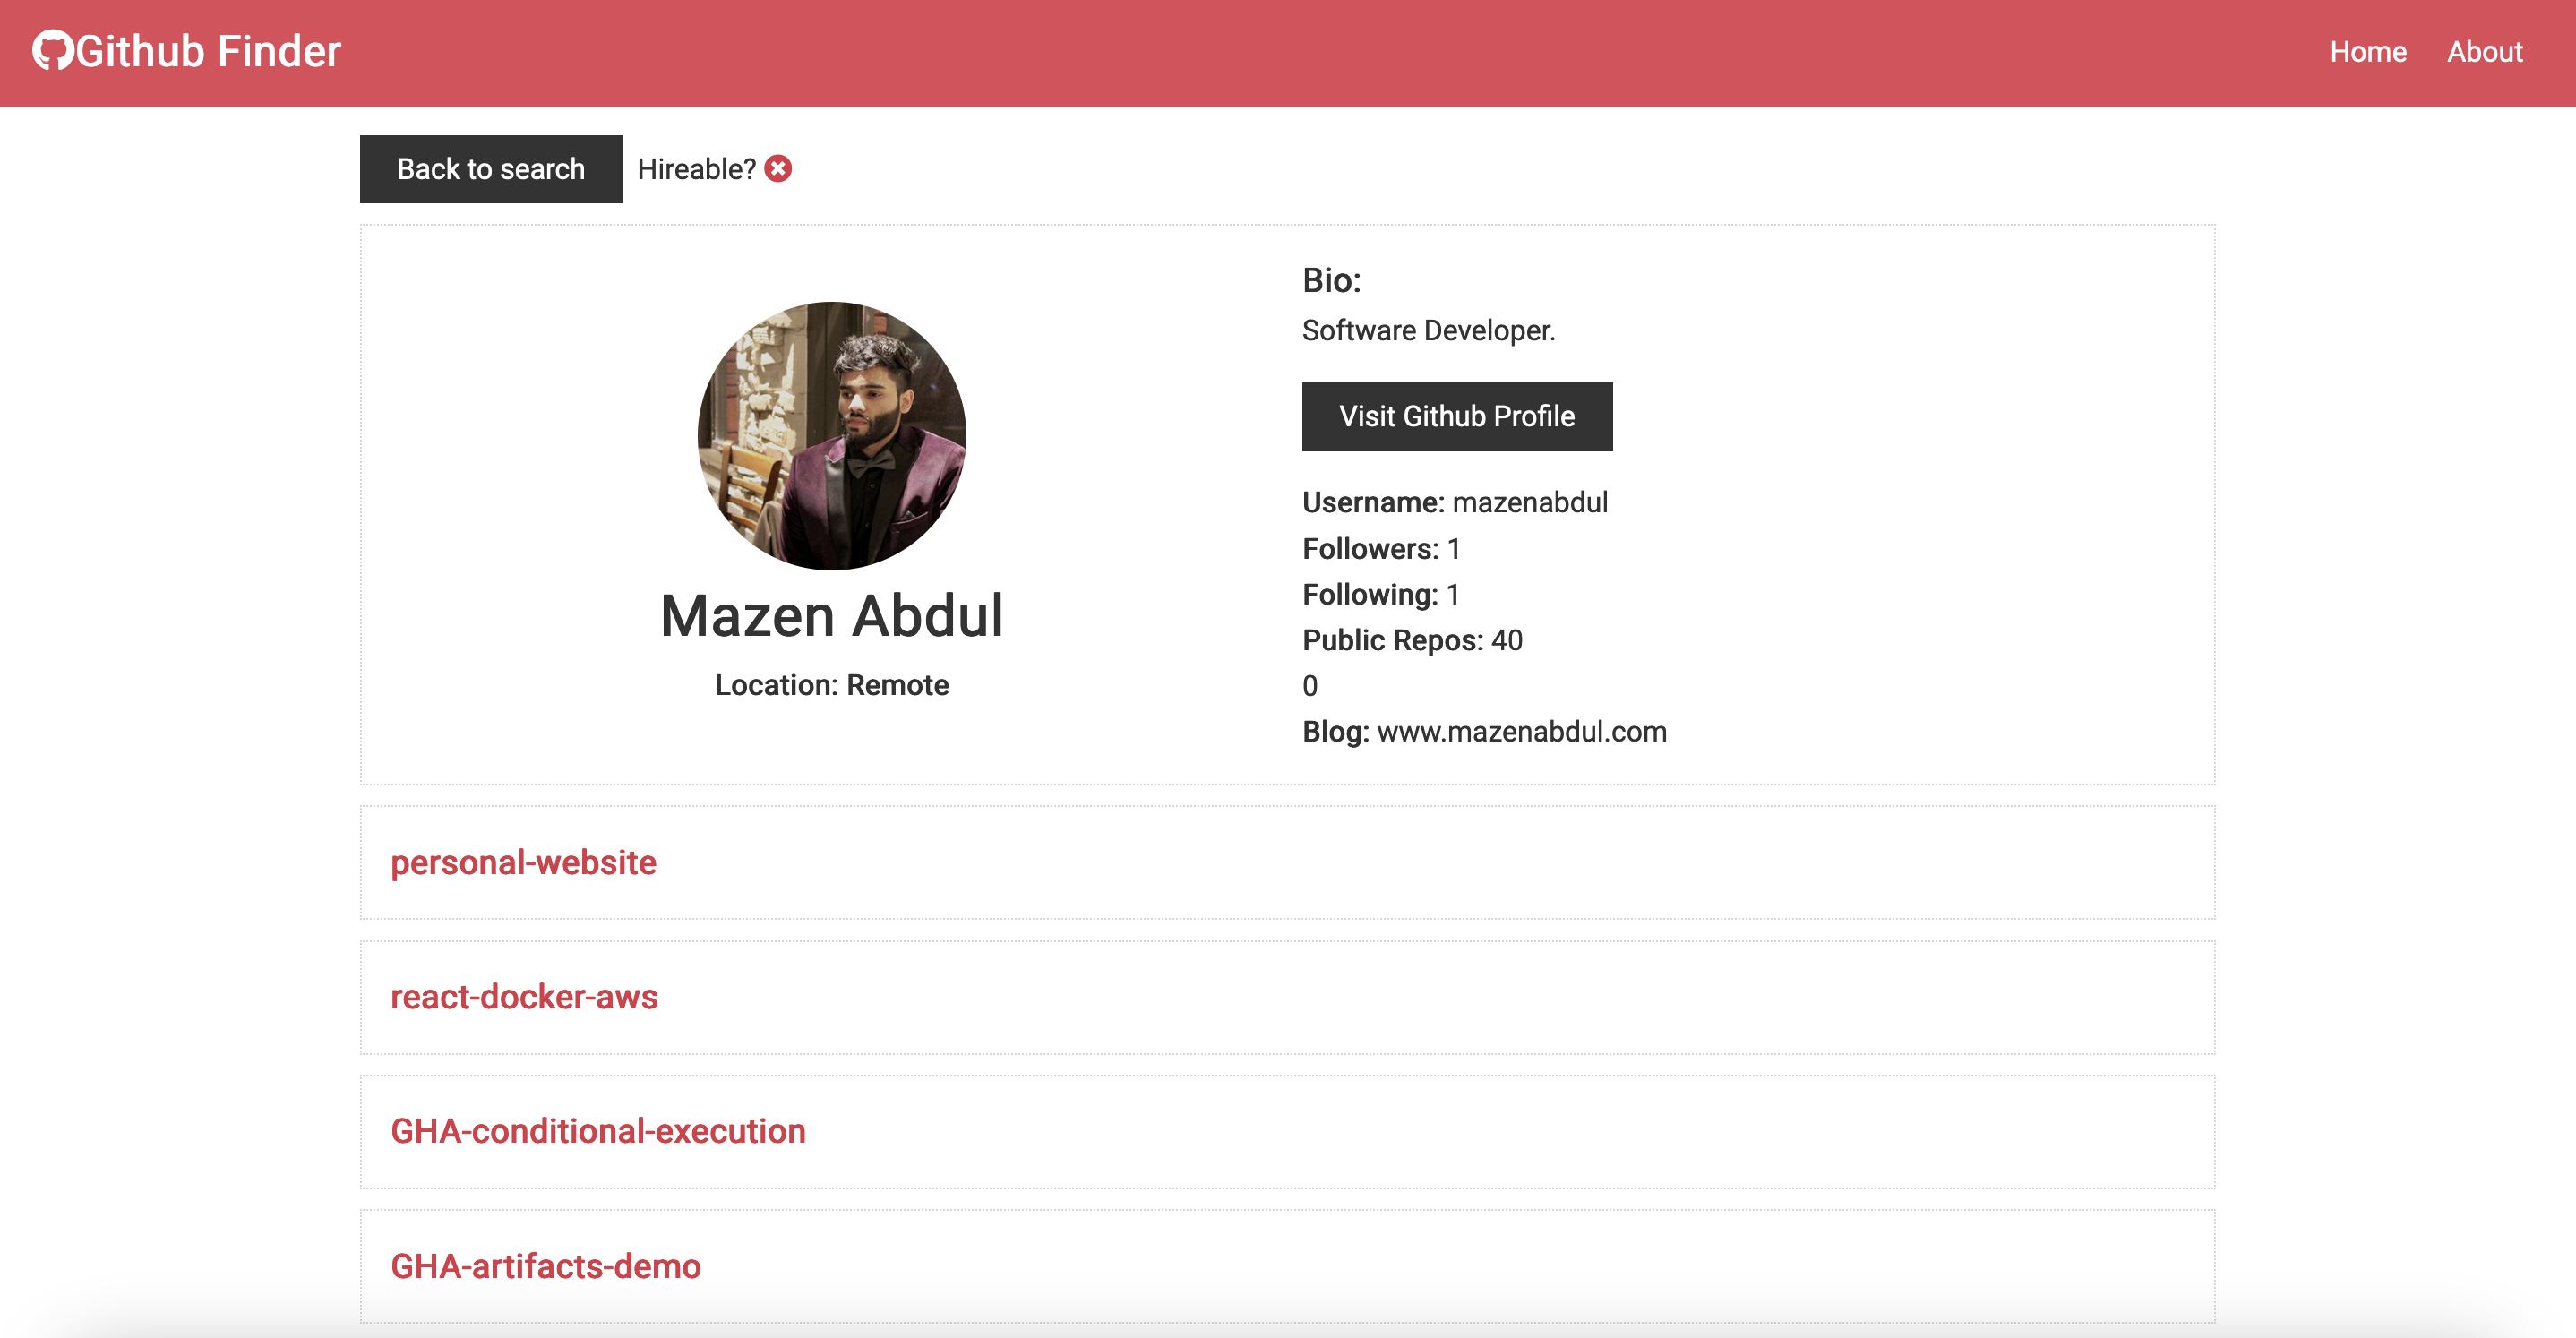Open the GHA-conditional-execution repository link
2576x1338 pixels.
[x=598, y=1130]
